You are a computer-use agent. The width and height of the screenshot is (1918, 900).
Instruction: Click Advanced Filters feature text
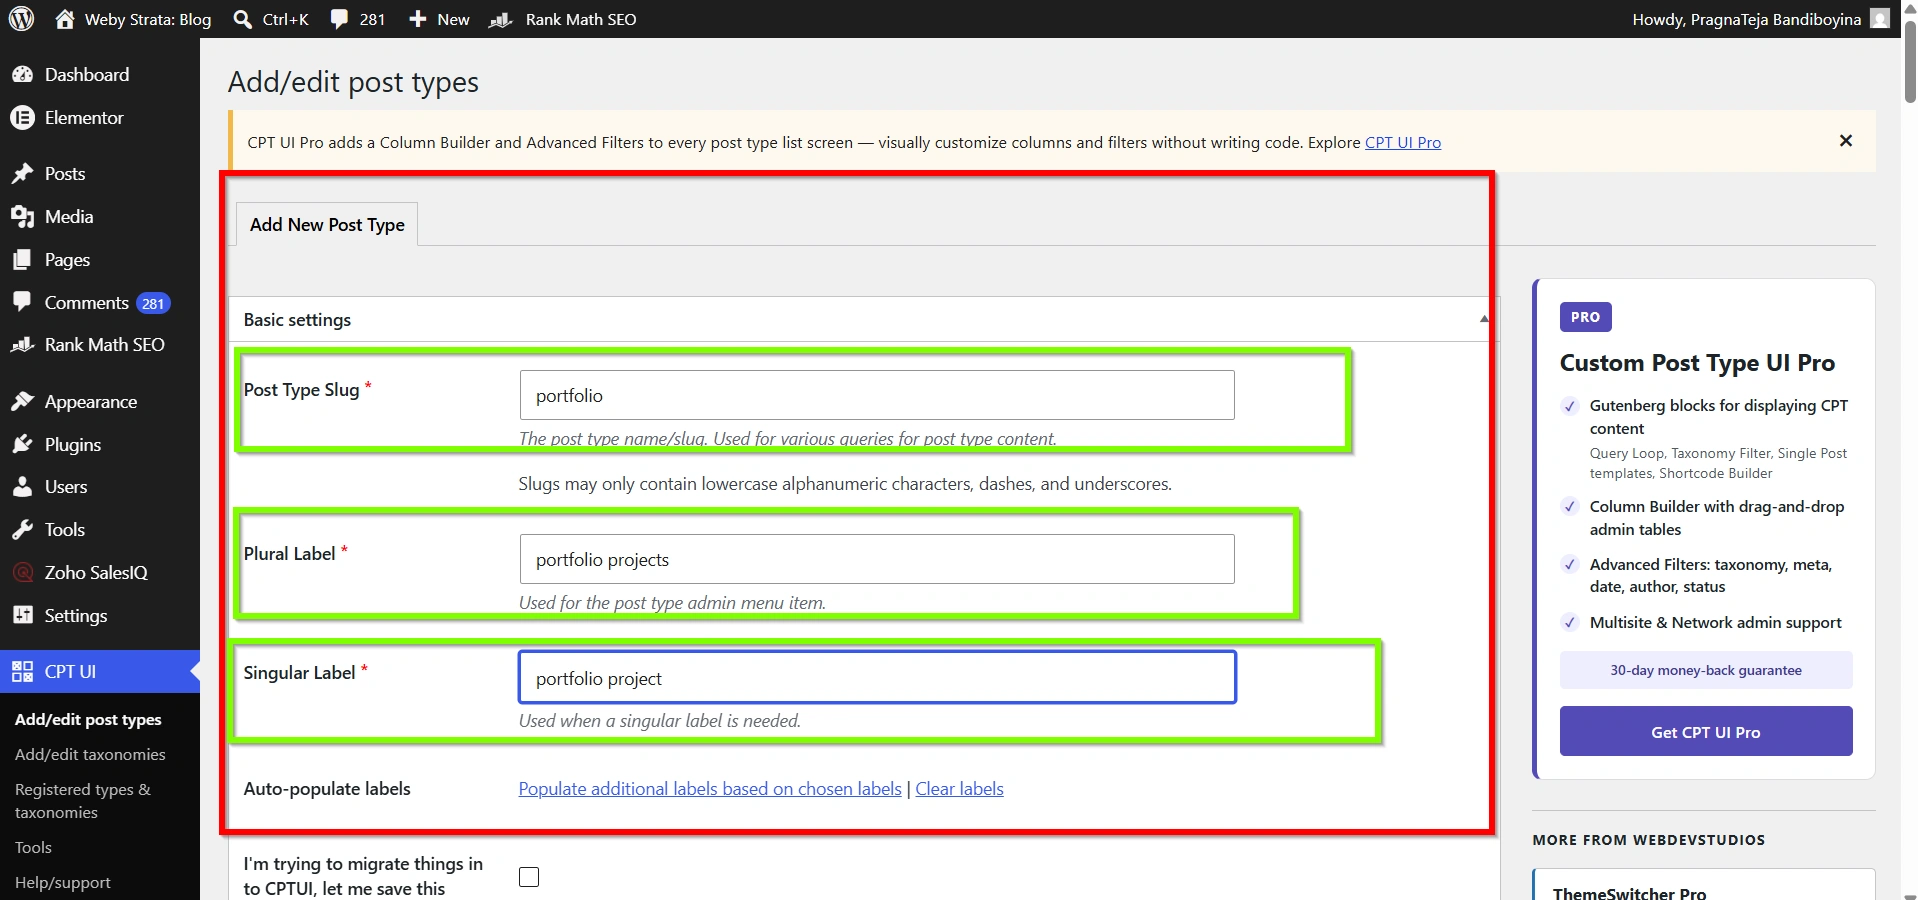1711,575
